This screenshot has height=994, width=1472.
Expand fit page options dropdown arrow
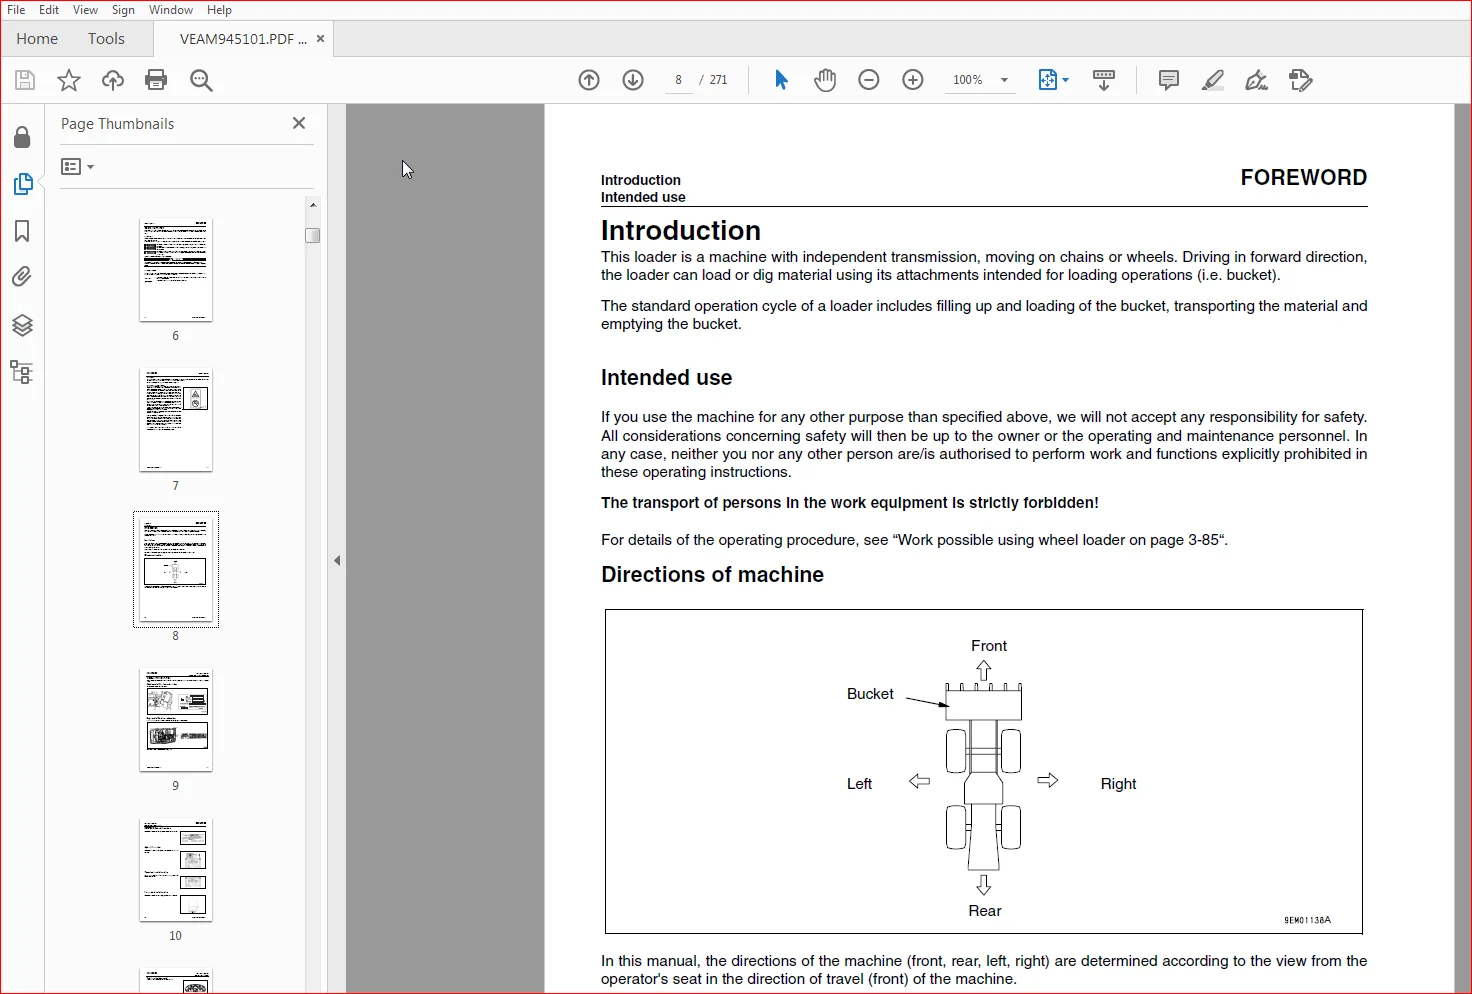click(x=1065, y=80)
